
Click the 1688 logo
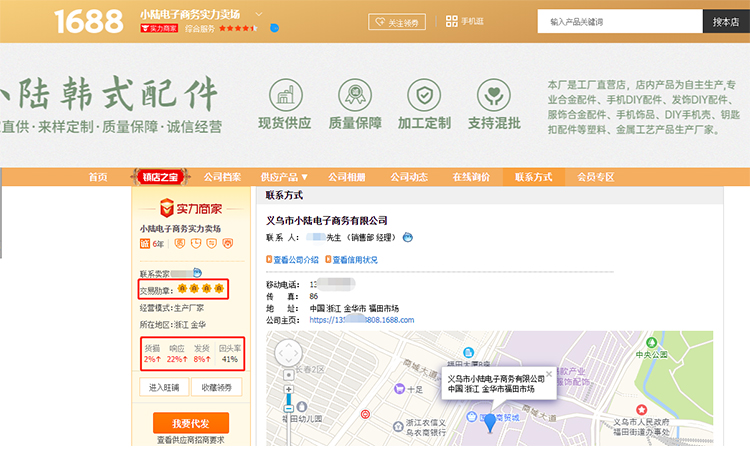88,22
